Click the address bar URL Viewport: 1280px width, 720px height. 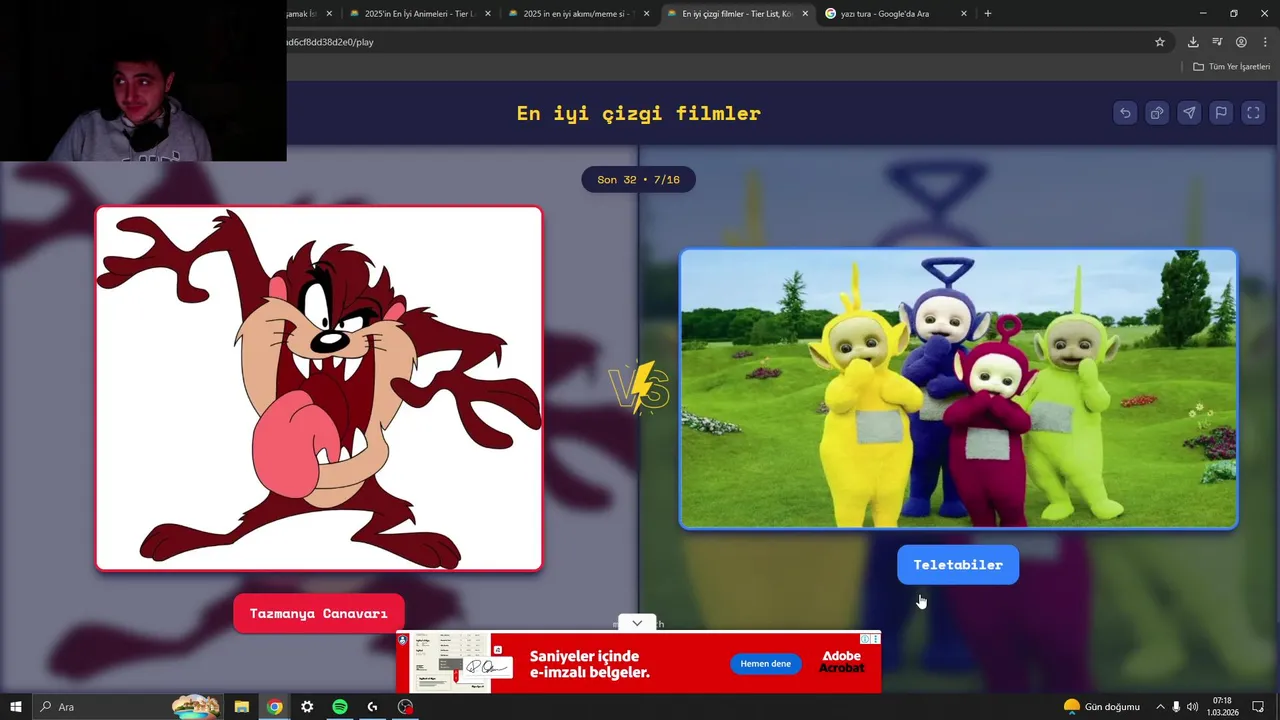330,42
